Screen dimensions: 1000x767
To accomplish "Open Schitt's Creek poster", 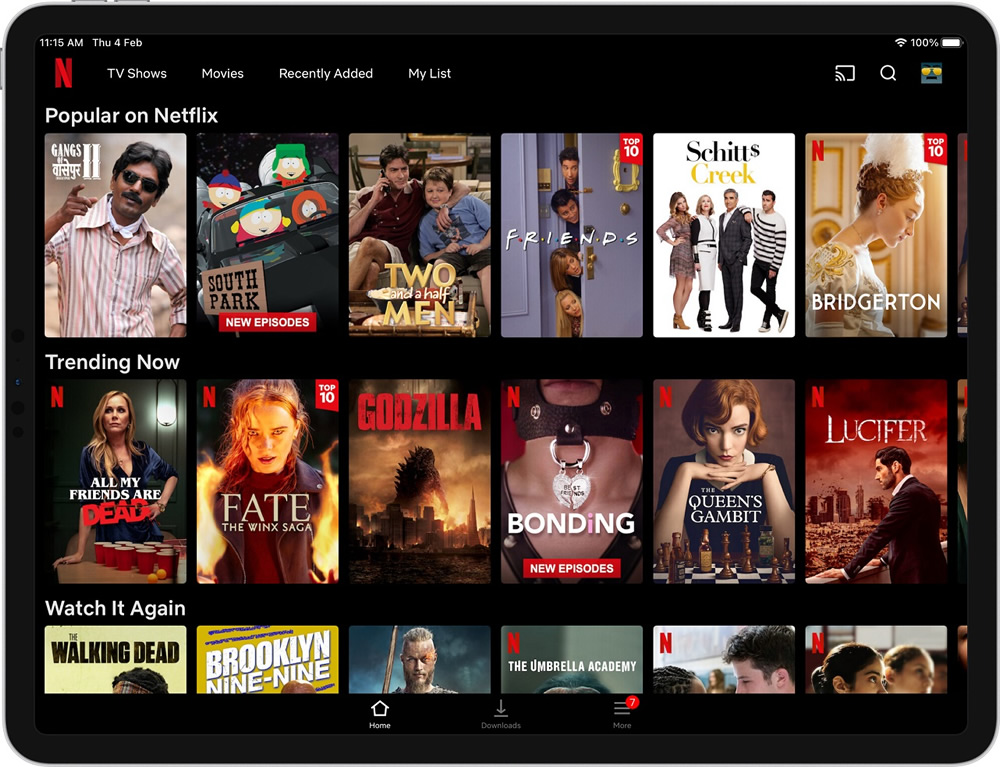I will tap(724, 235).
